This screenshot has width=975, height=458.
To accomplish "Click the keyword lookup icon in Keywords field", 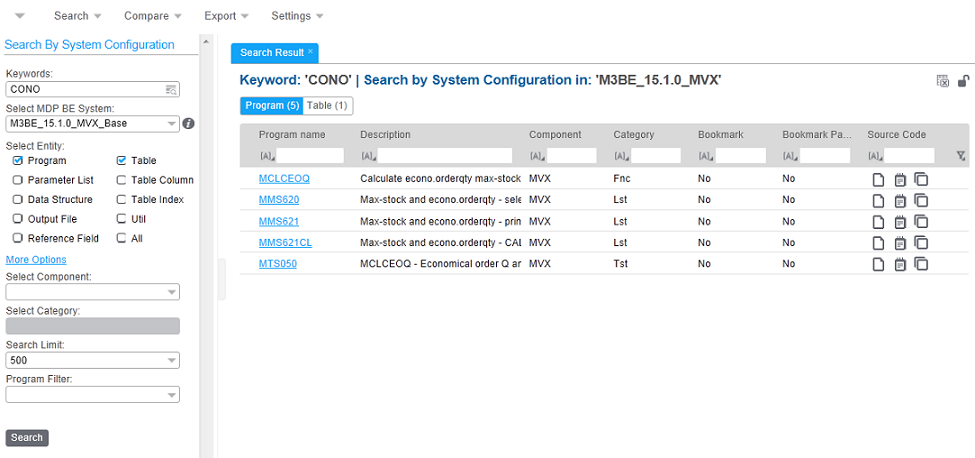I will (x=170, y=89).
